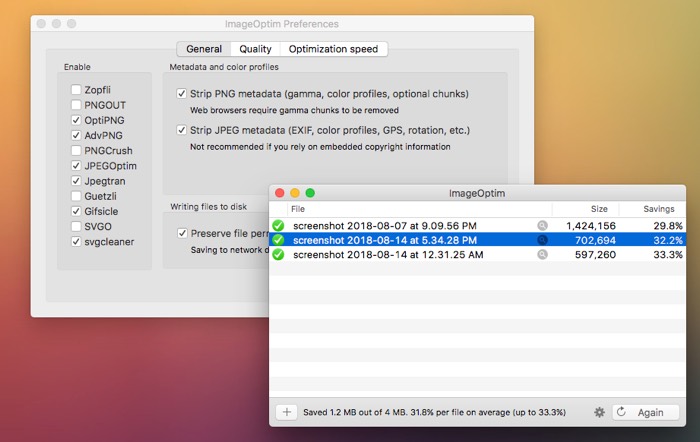
Task: Click the size value 1,424,156
Action: tap(591, 226)
